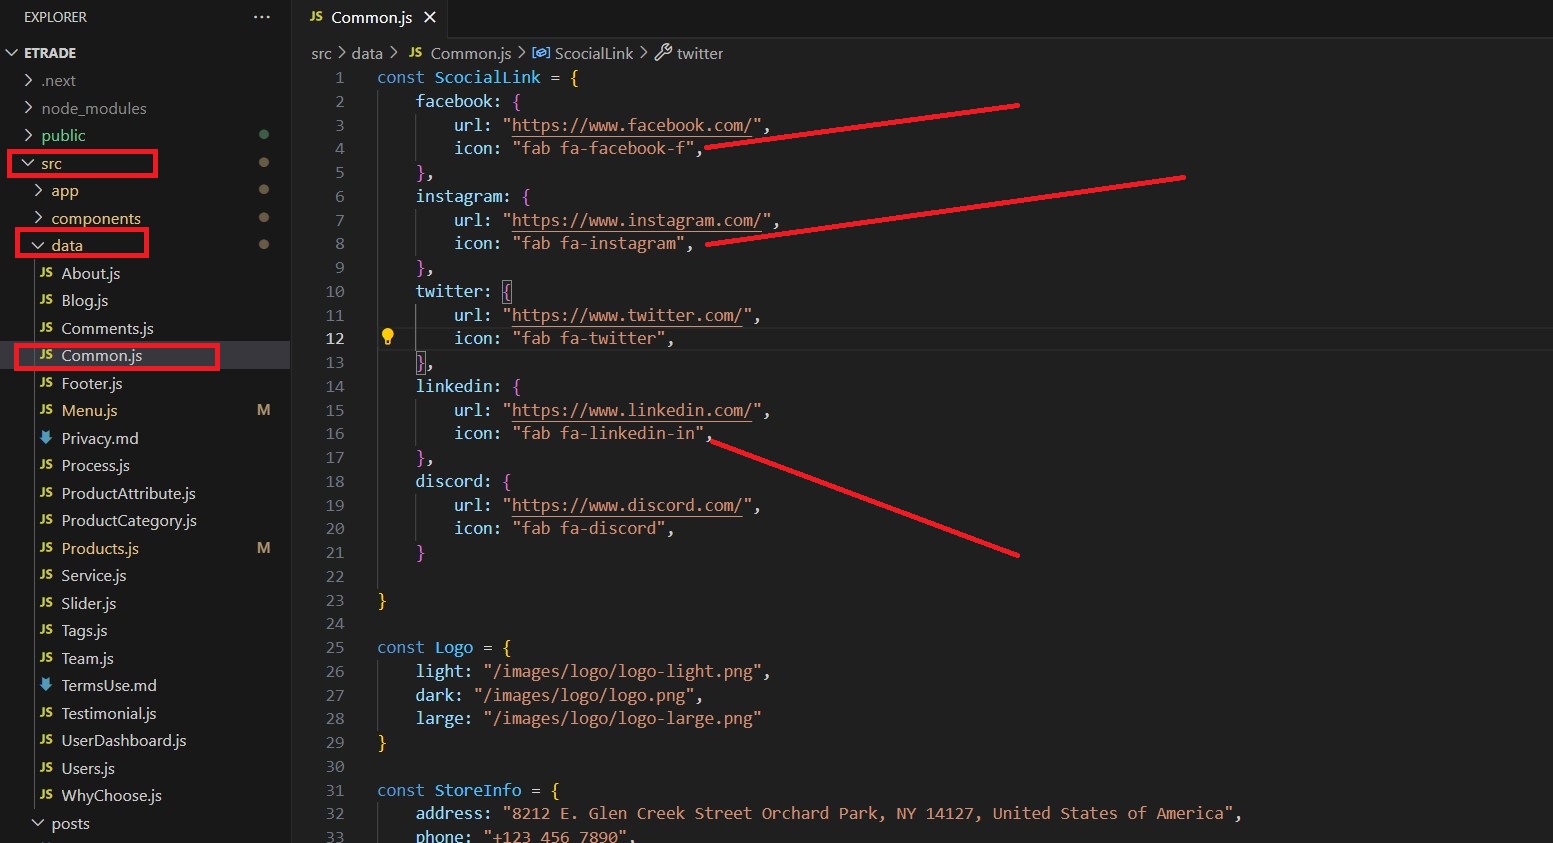This screenshot has width=1553, height=843.
Task: Open Blog.js file in explorer
Action: coord(84,300)
